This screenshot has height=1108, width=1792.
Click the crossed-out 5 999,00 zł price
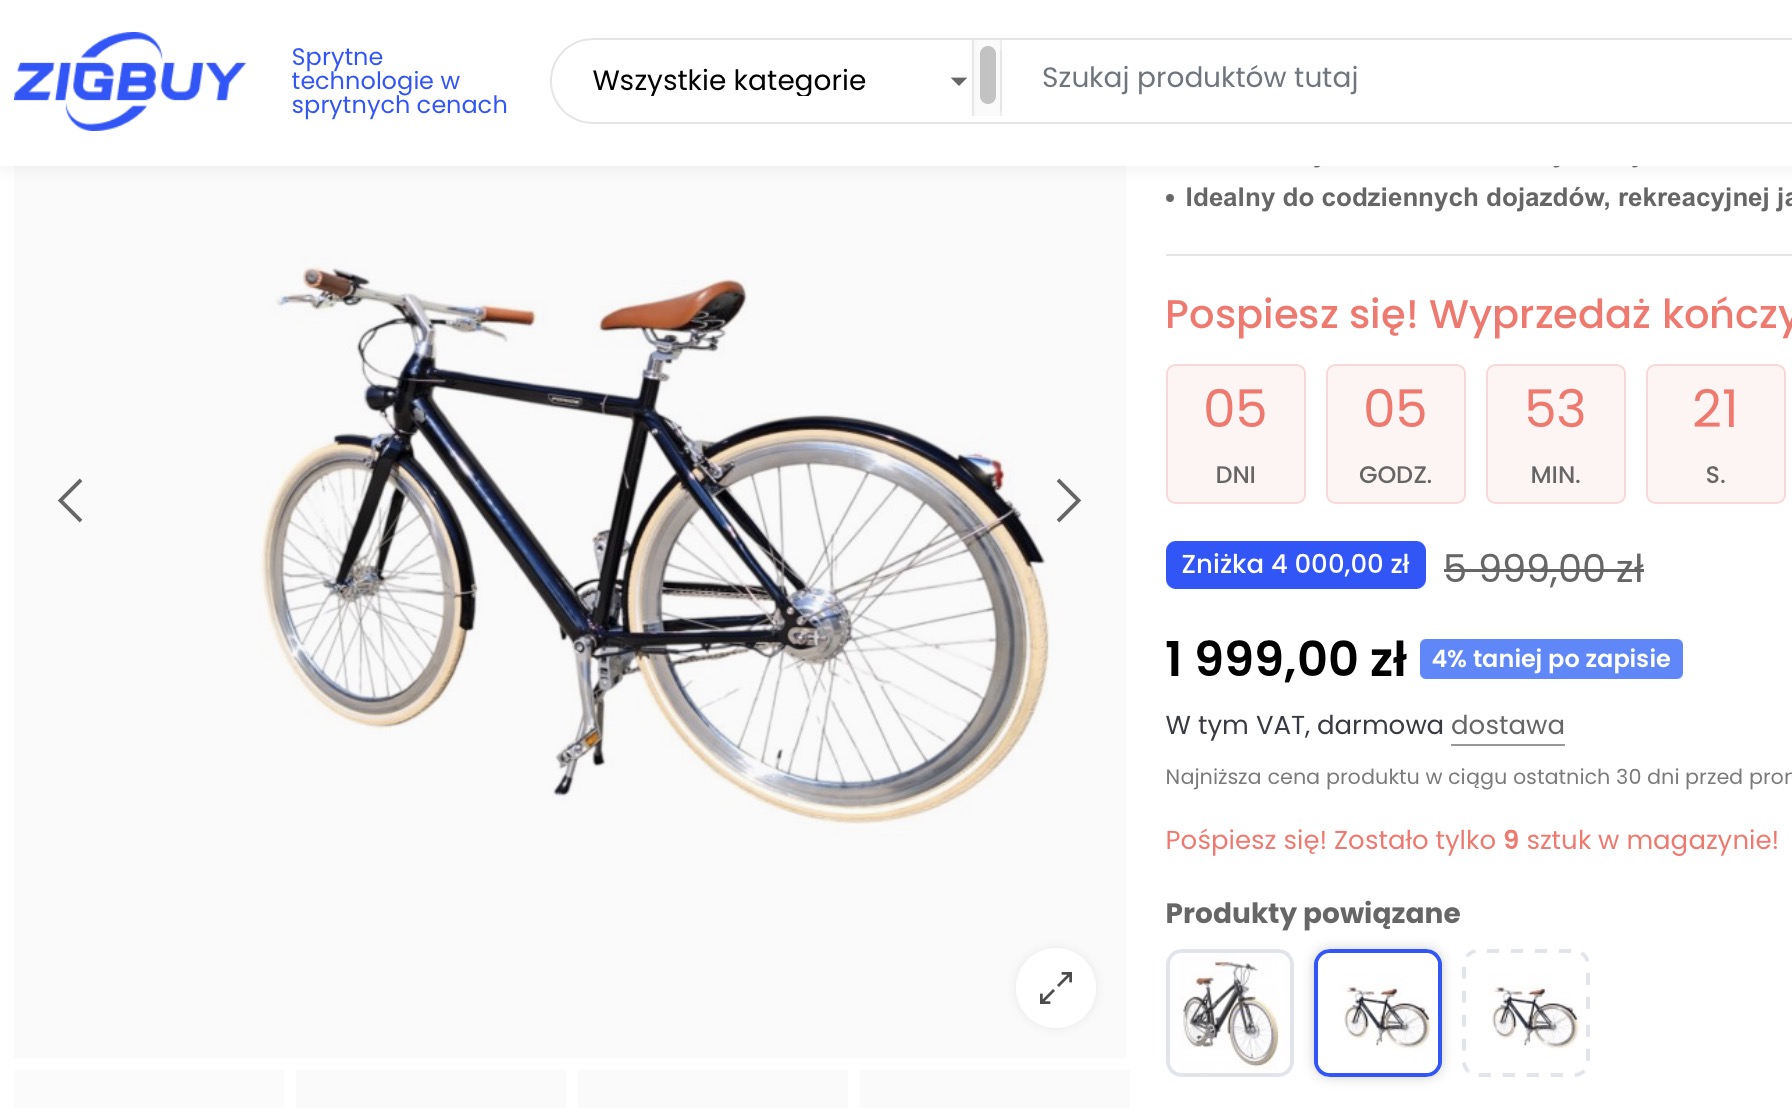(x=1543, y=569)
